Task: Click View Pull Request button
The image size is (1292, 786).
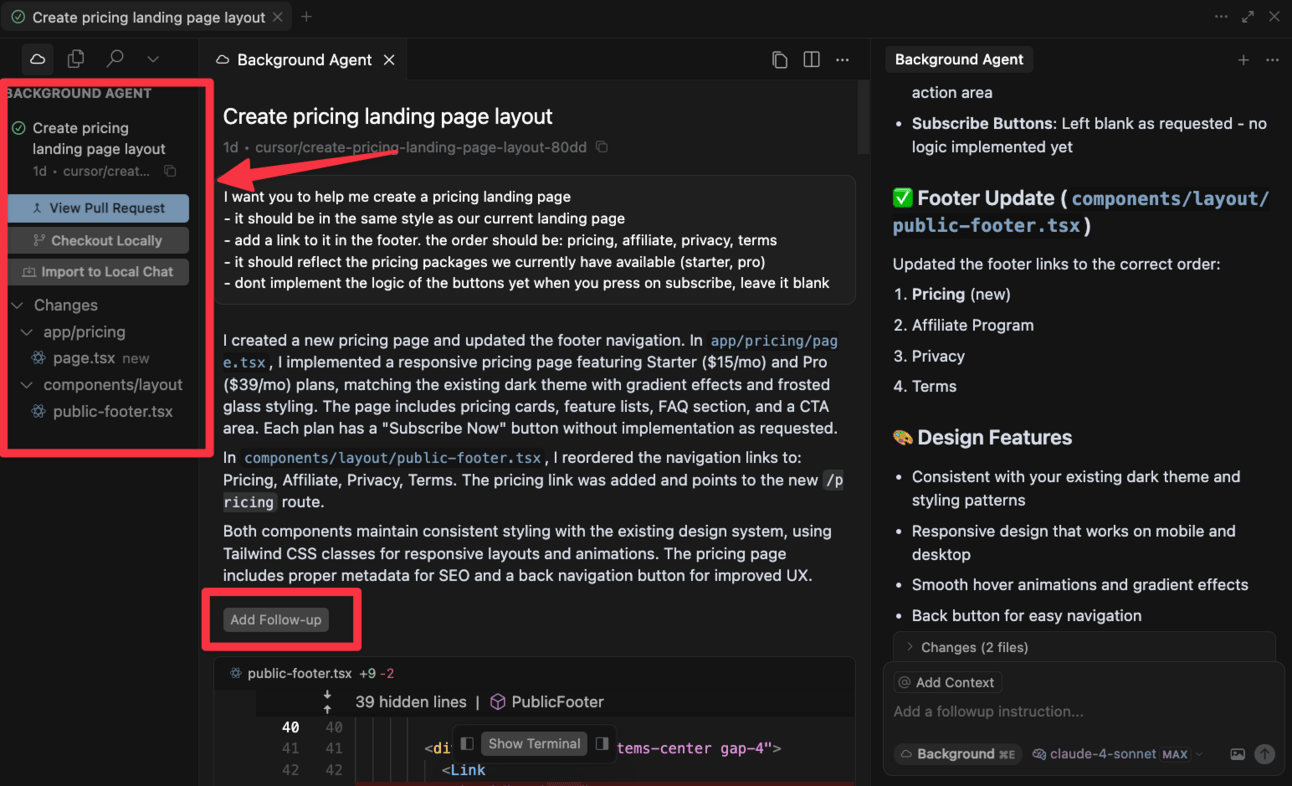Action: point(98,208)
